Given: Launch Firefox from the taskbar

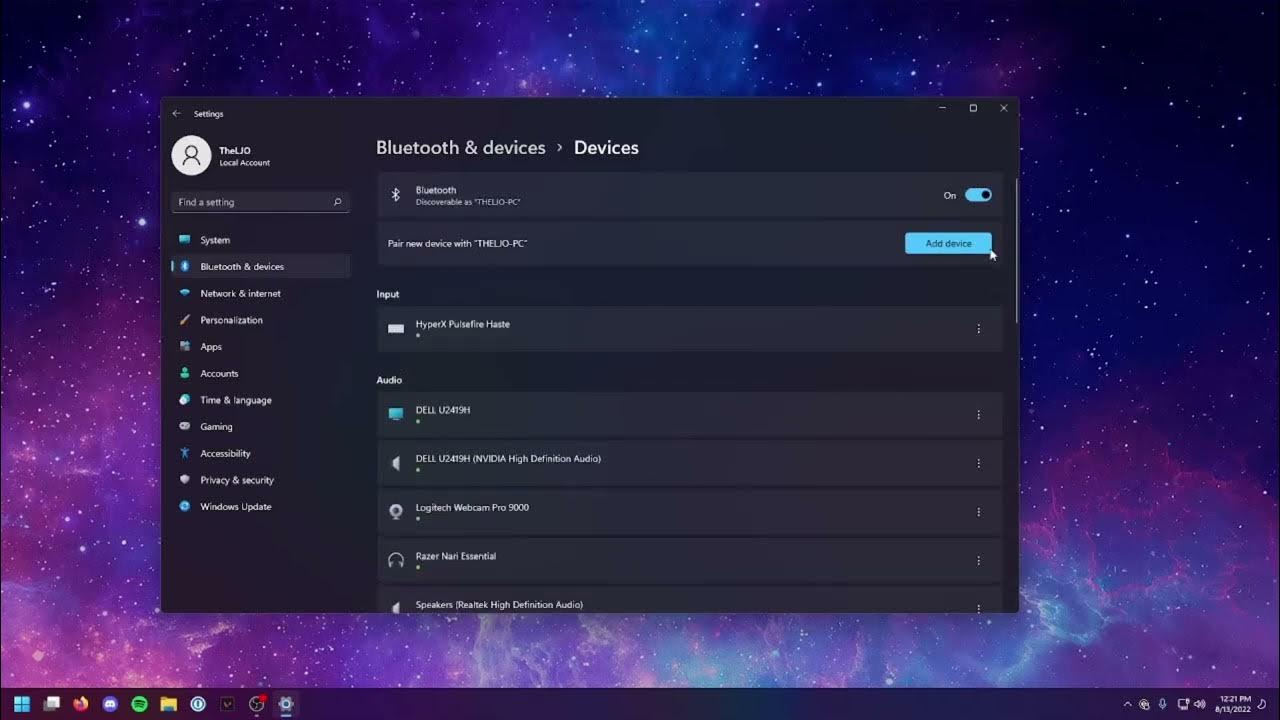Looking at the screenshot, I should (x=81, y=704).
